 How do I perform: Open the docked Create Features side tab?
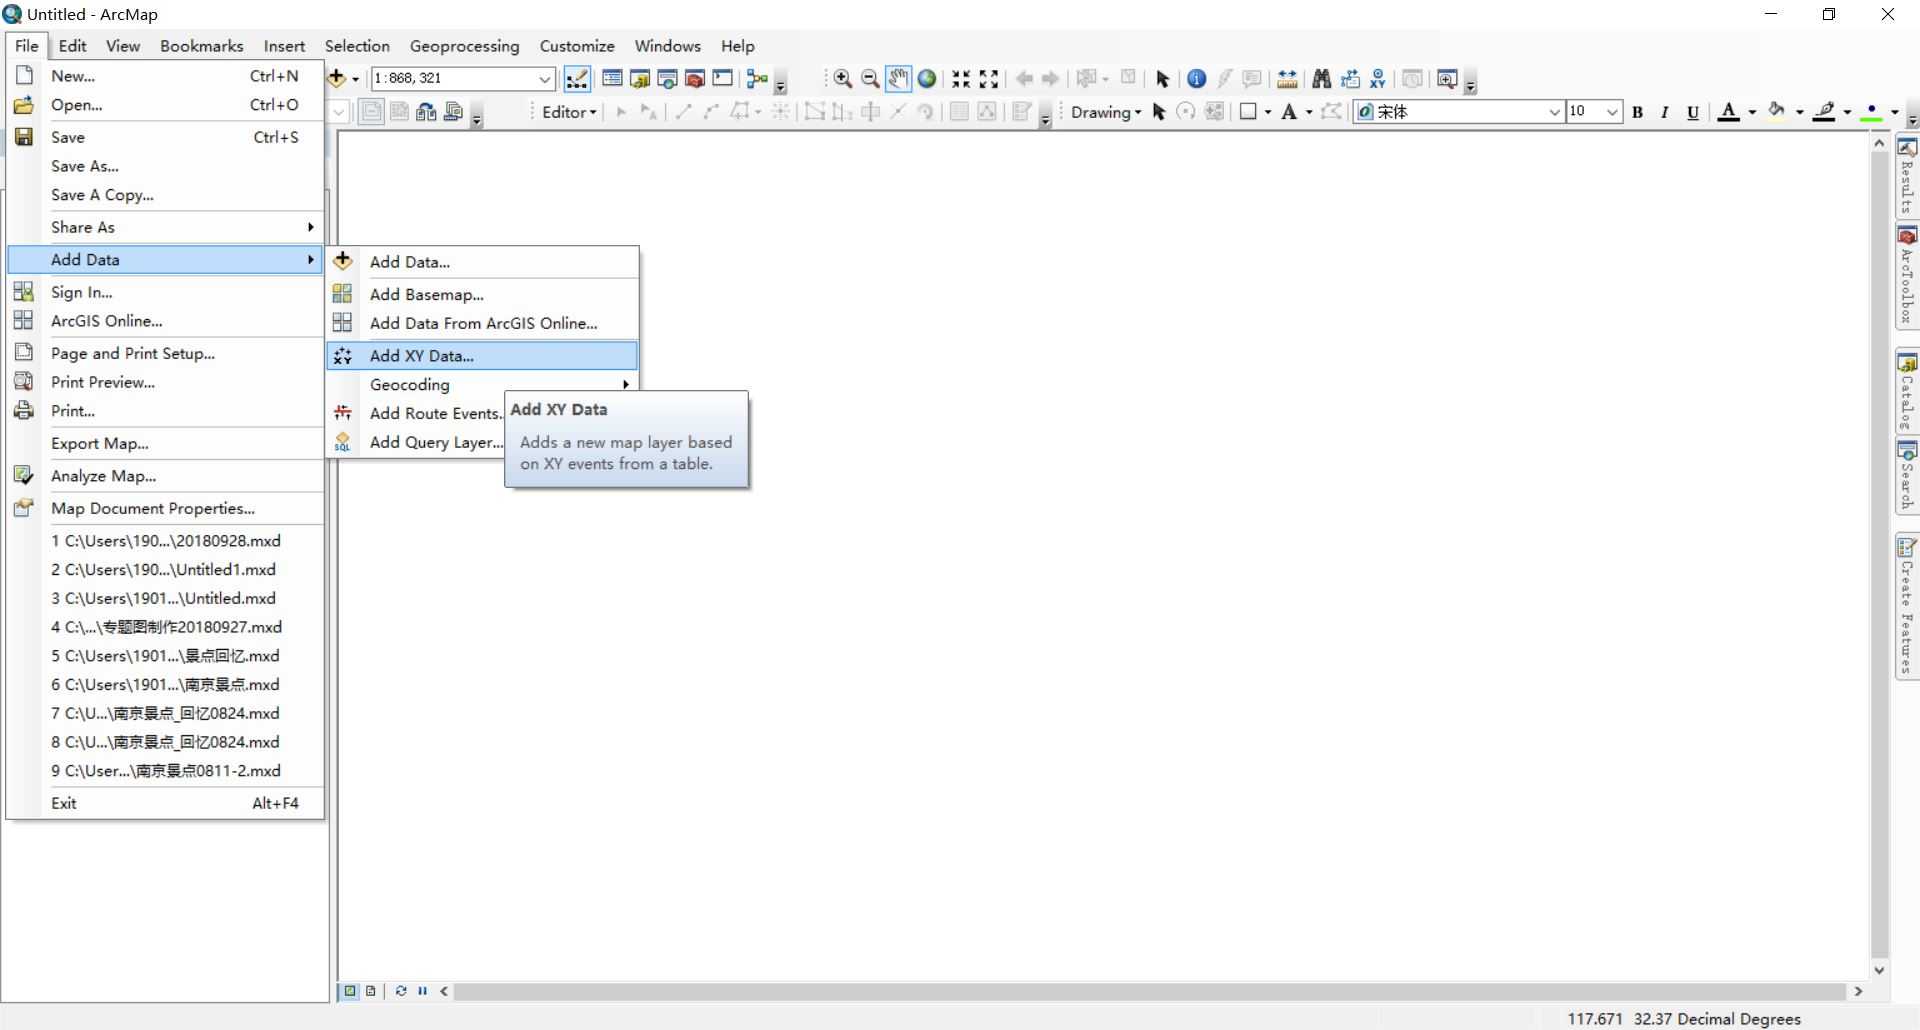click(1907, 607)
